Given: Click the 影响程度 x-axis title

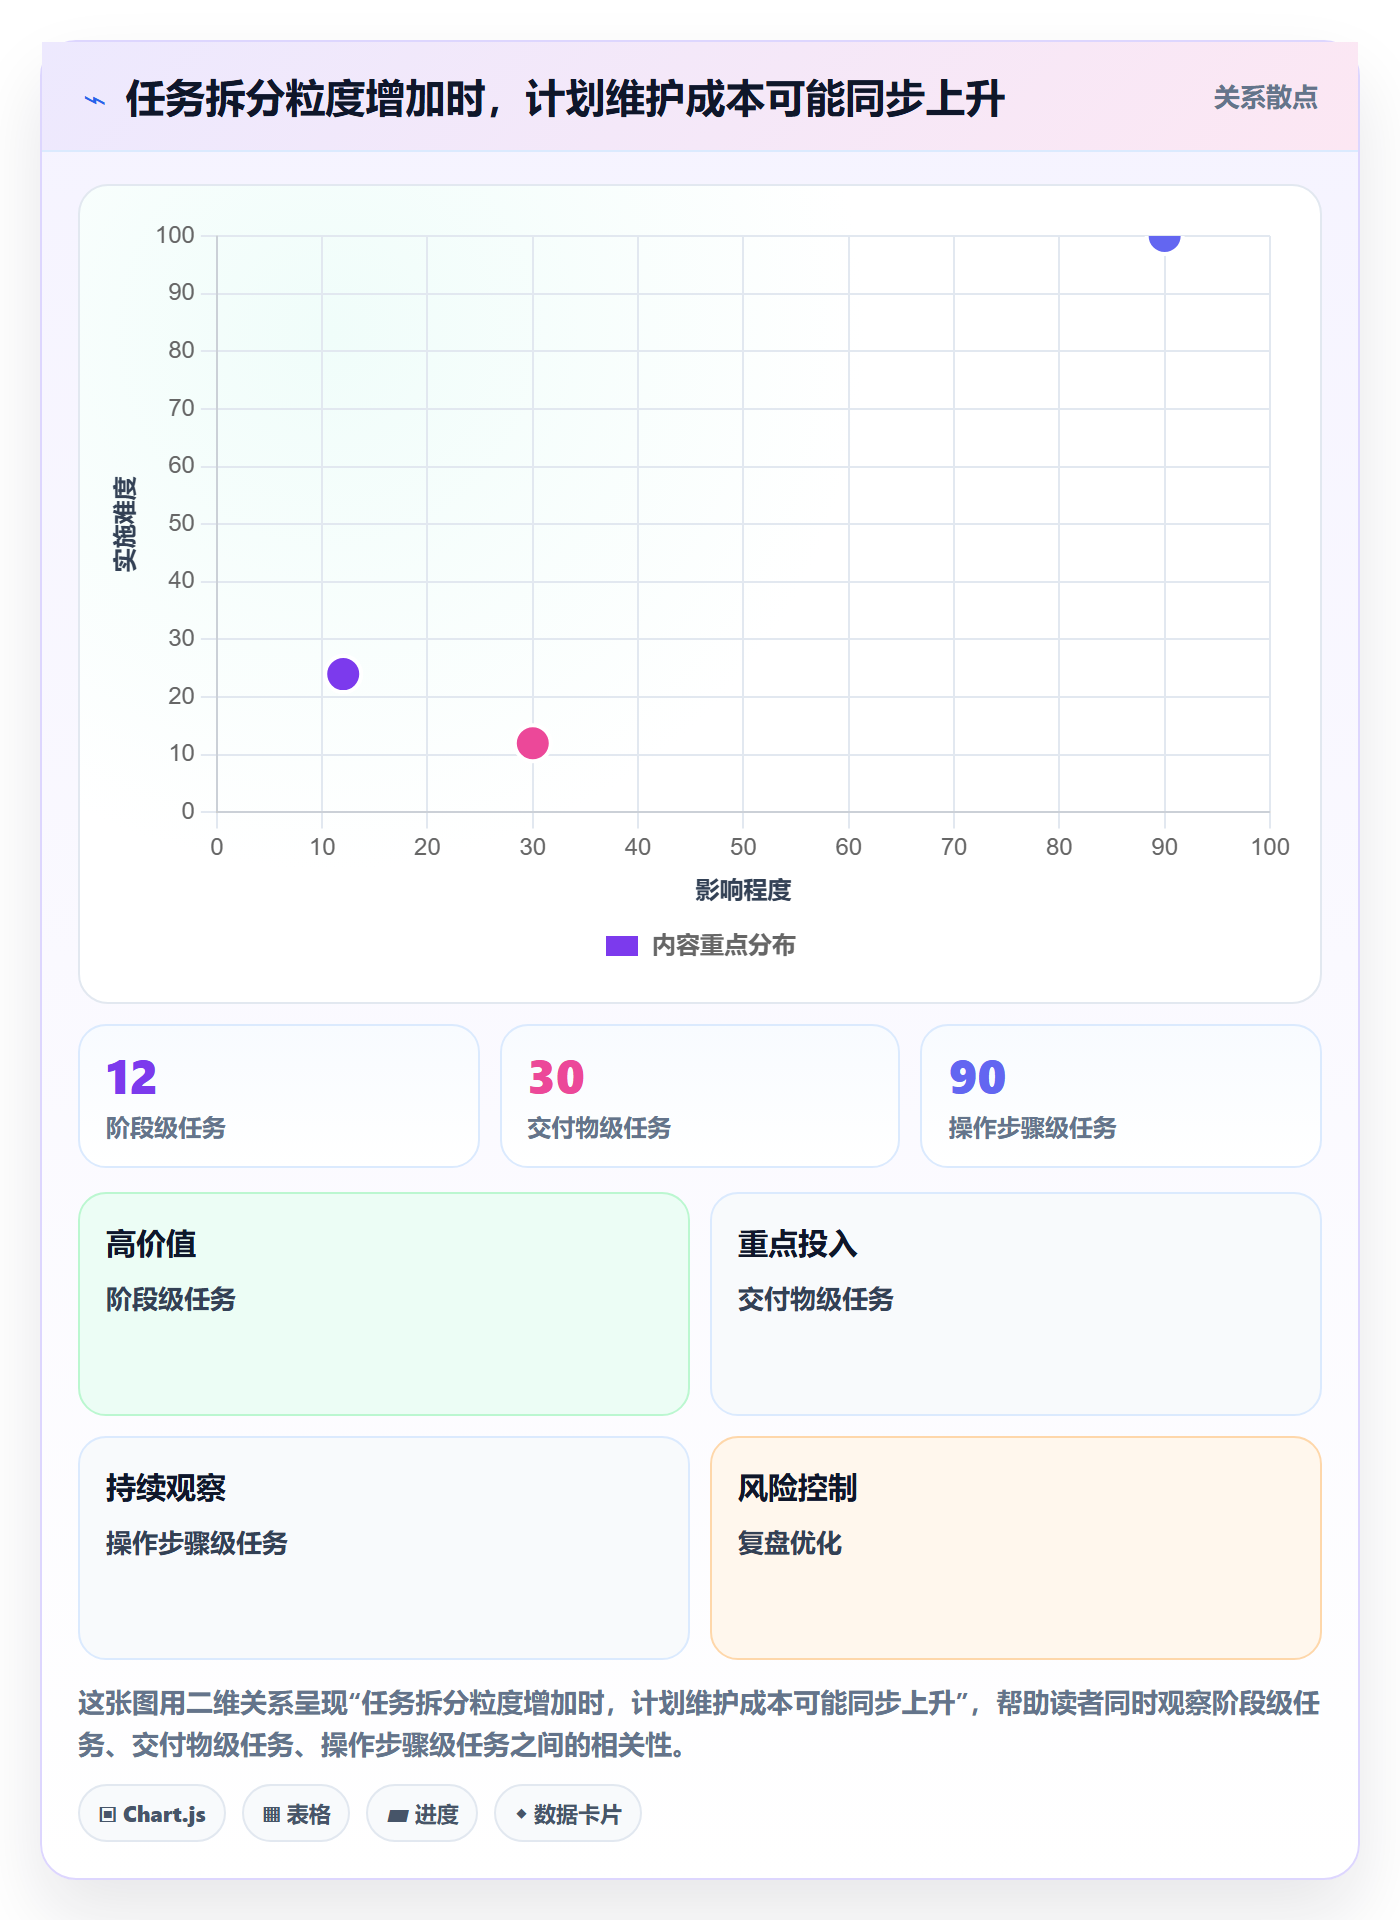Looking at the screenshot, I should [x=743, y=890].
